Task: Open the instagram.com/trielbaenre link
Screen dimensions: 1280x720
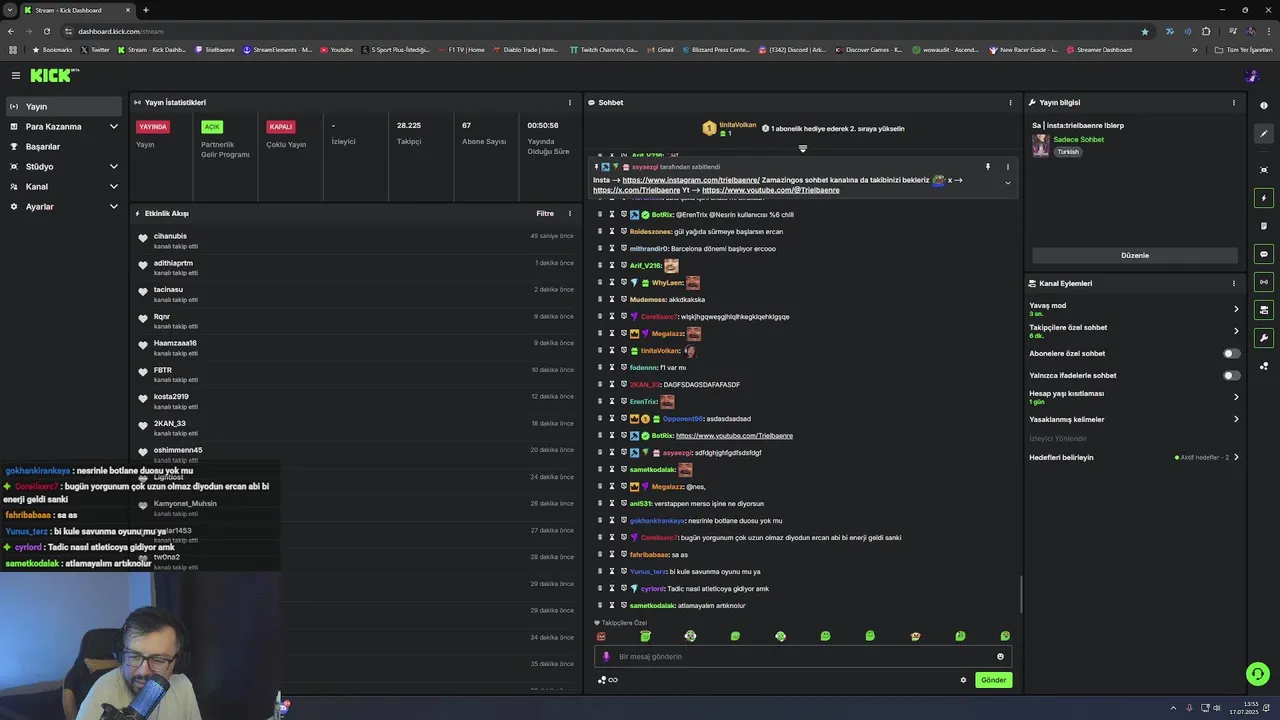Action: pos(691,180)
